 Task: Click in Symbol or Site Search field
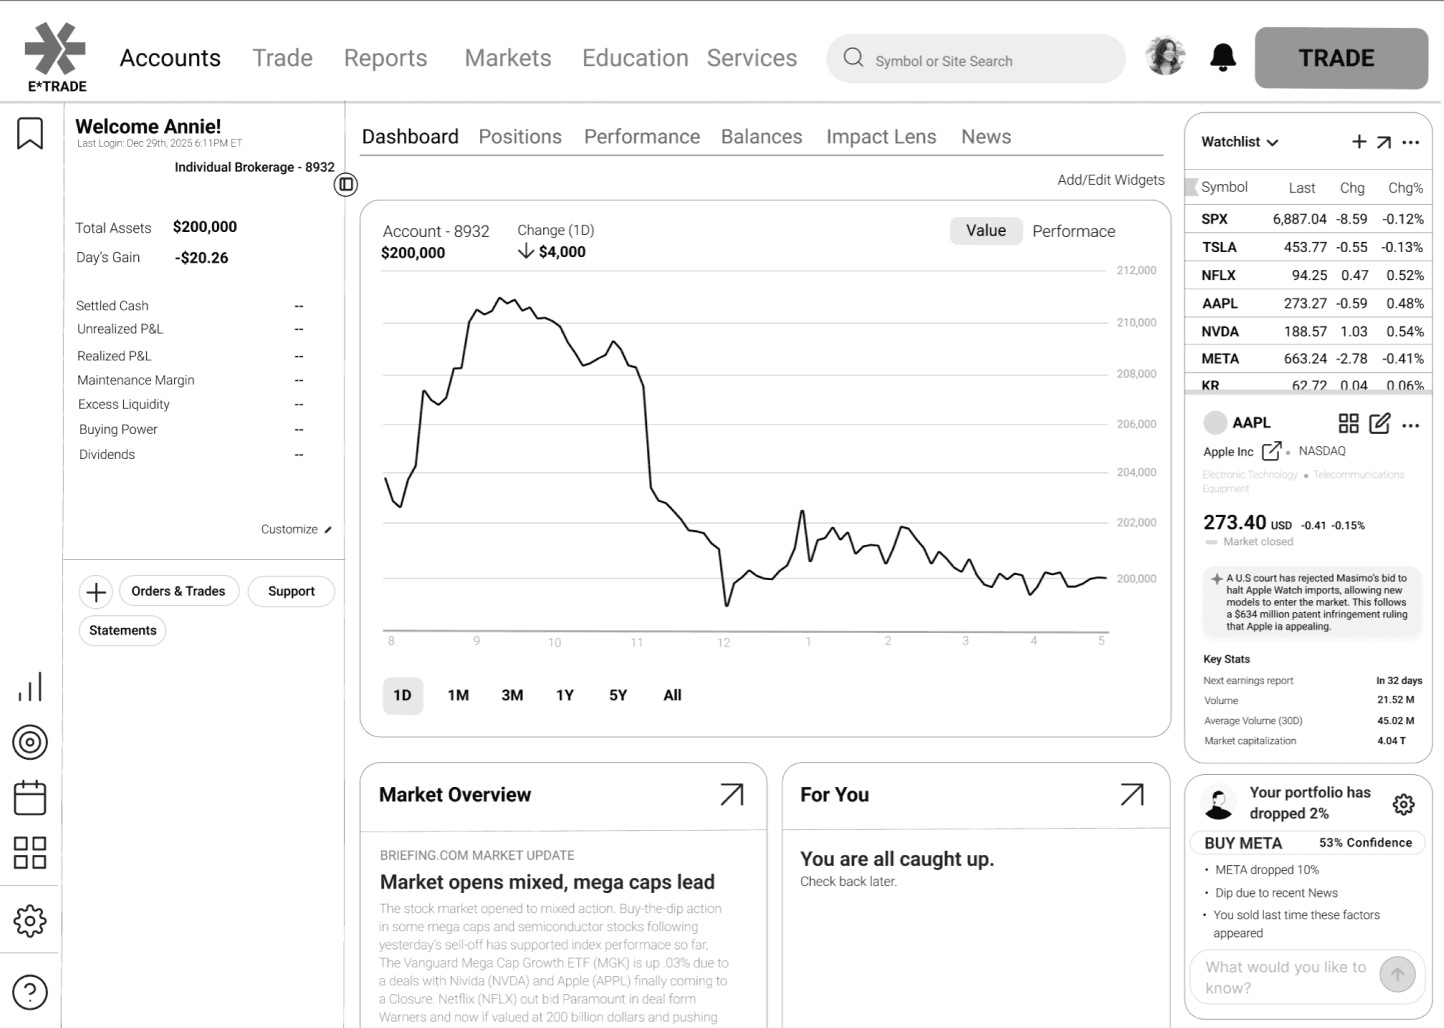(976, 59)
